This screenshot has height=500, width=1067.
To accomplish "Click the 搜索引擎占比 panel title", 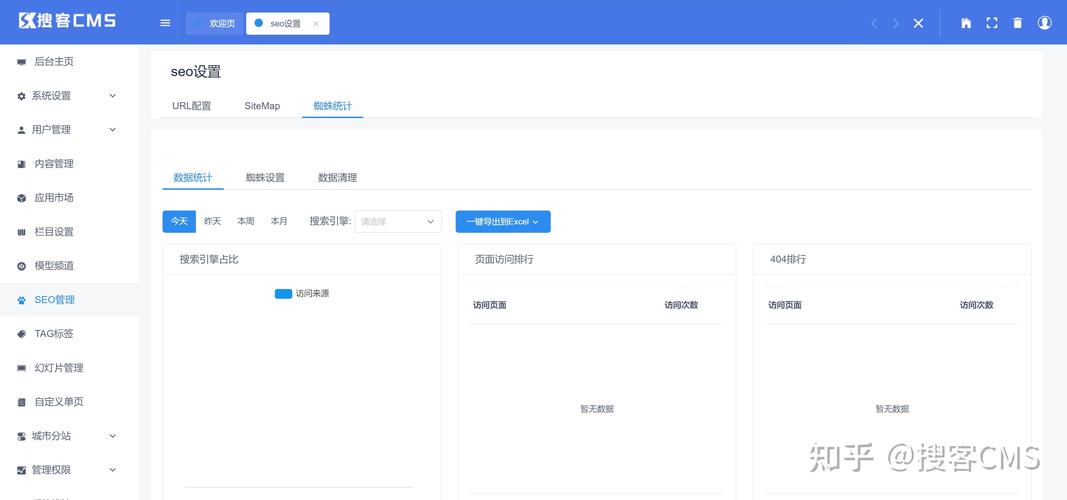I will (209, 260).
